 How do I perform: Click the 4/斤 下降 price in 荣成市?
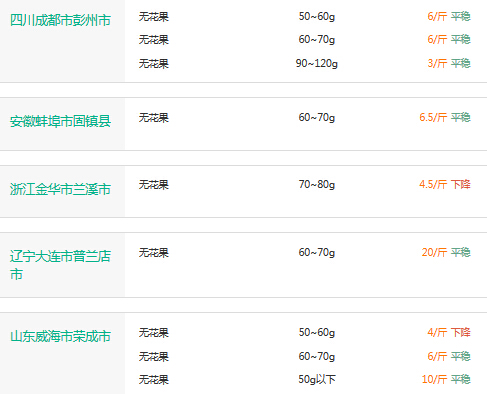point(449,332)
